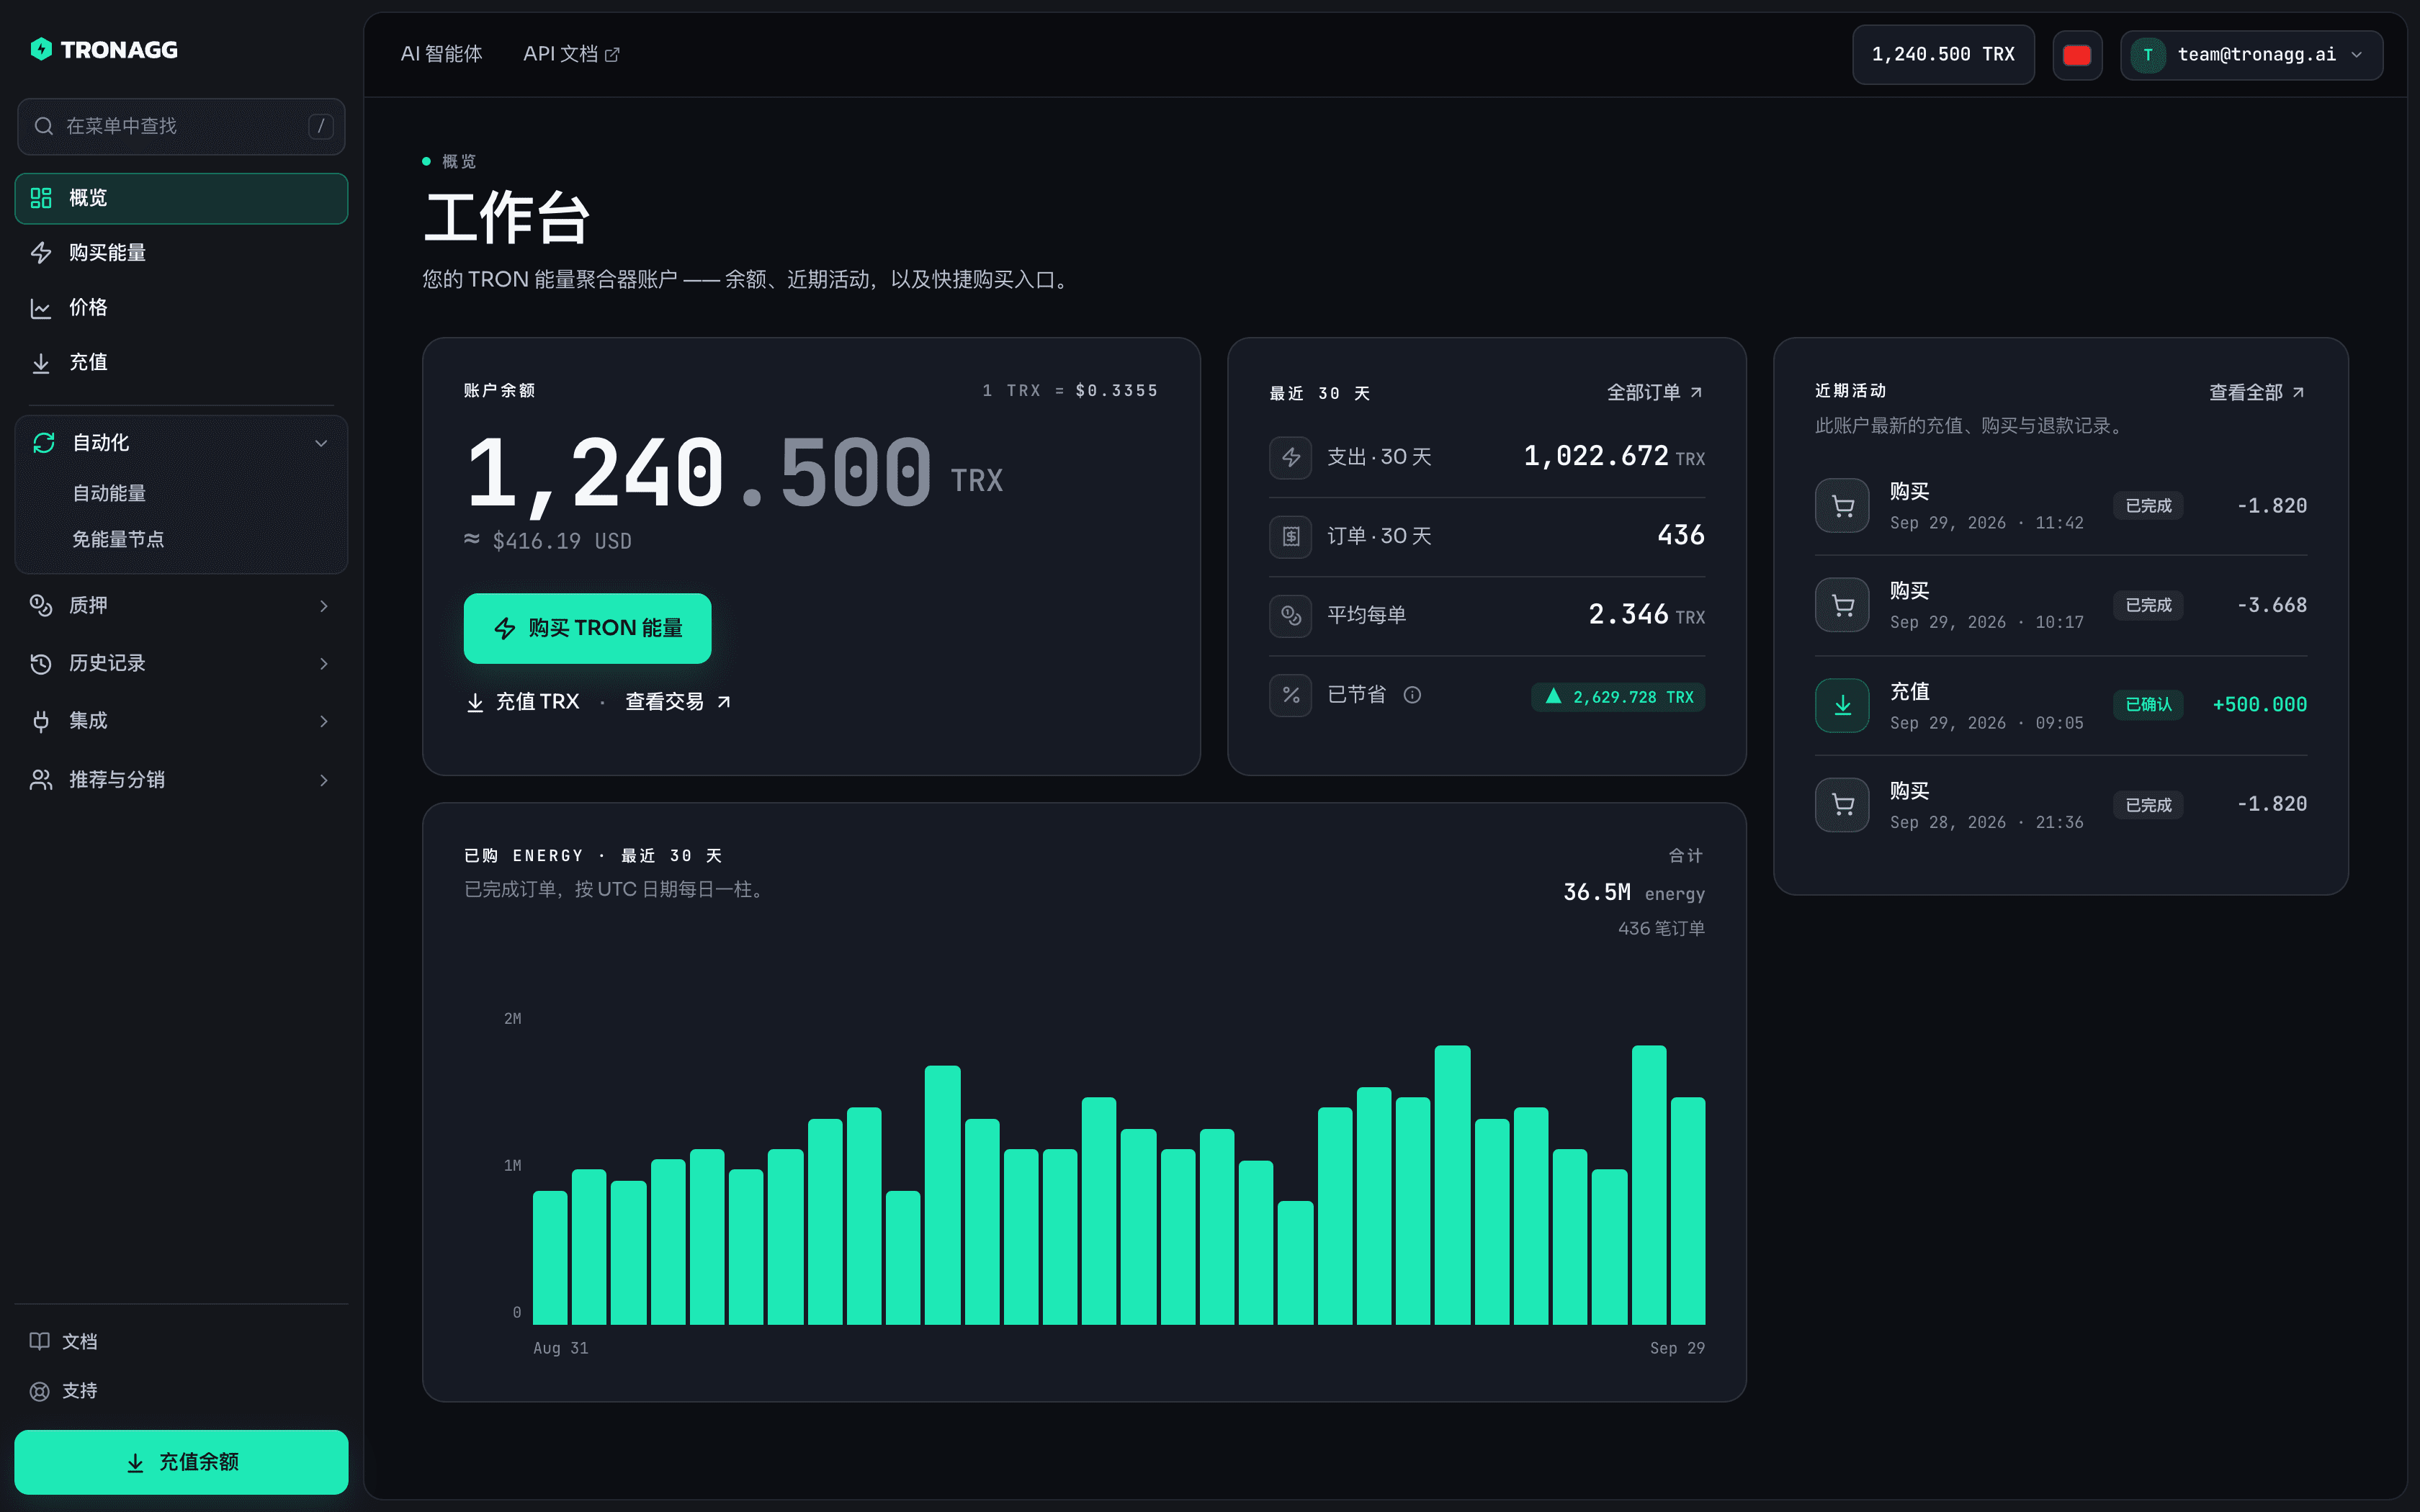Click the percent icon beside 已节省
This screenshot has width=2420, height=1512.
[x=1291, y=695]
